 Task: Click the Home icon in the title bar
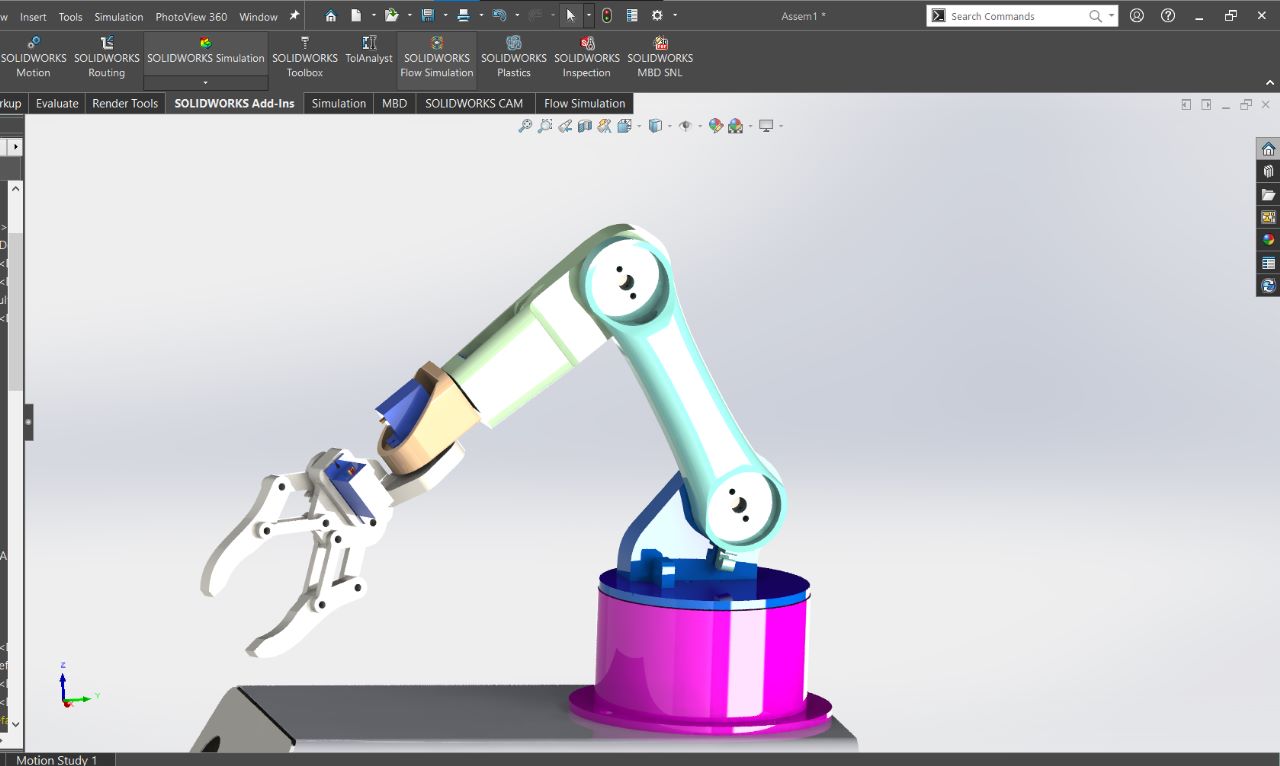[331, 16]
